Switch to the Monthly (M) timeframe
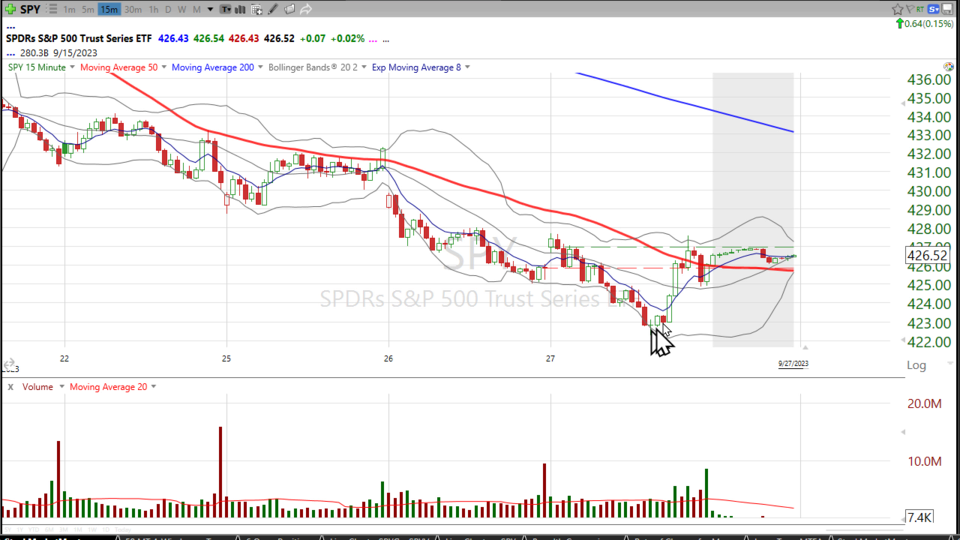 coord(197,9)
